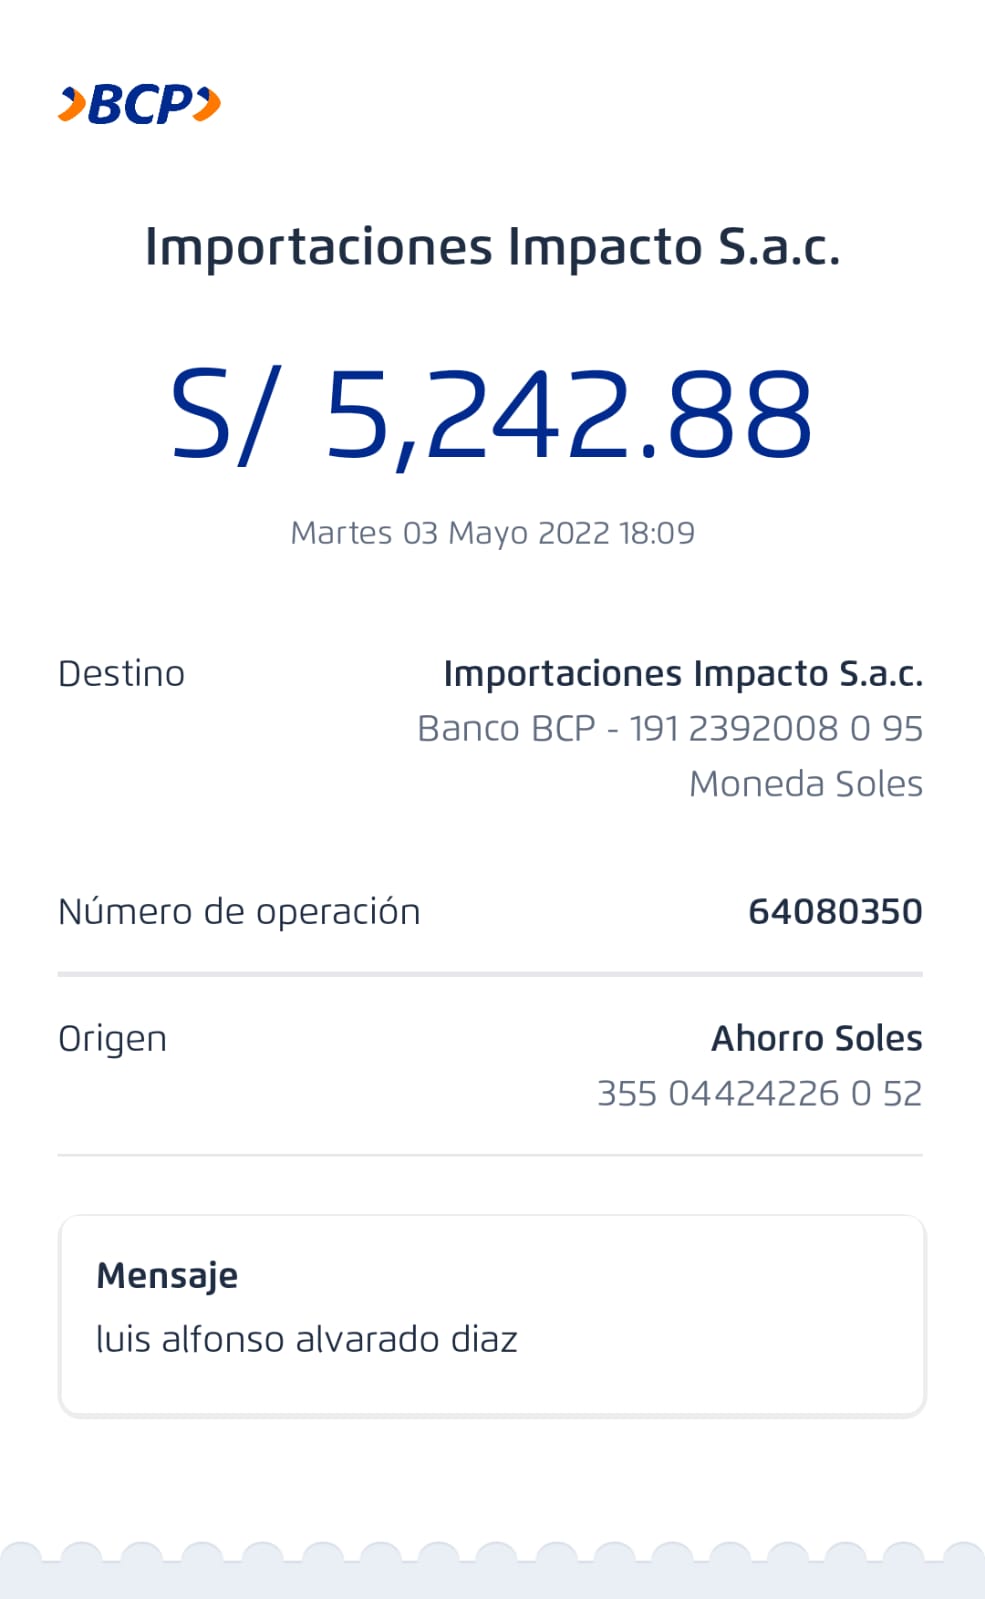Click the message text luis alfonso alvarado diaz
Viewport: 985px width, 1599px height.
coord(306,1340)
